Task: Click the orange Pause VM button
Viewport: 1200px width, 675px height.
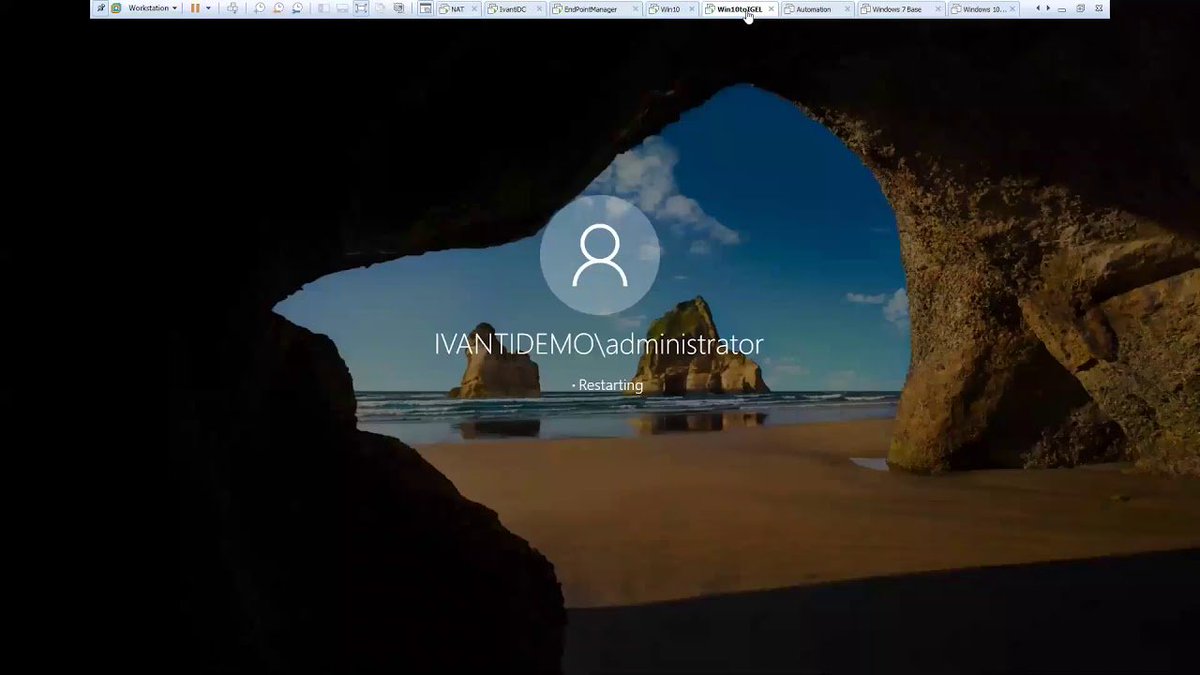Action: pos(195,8)
